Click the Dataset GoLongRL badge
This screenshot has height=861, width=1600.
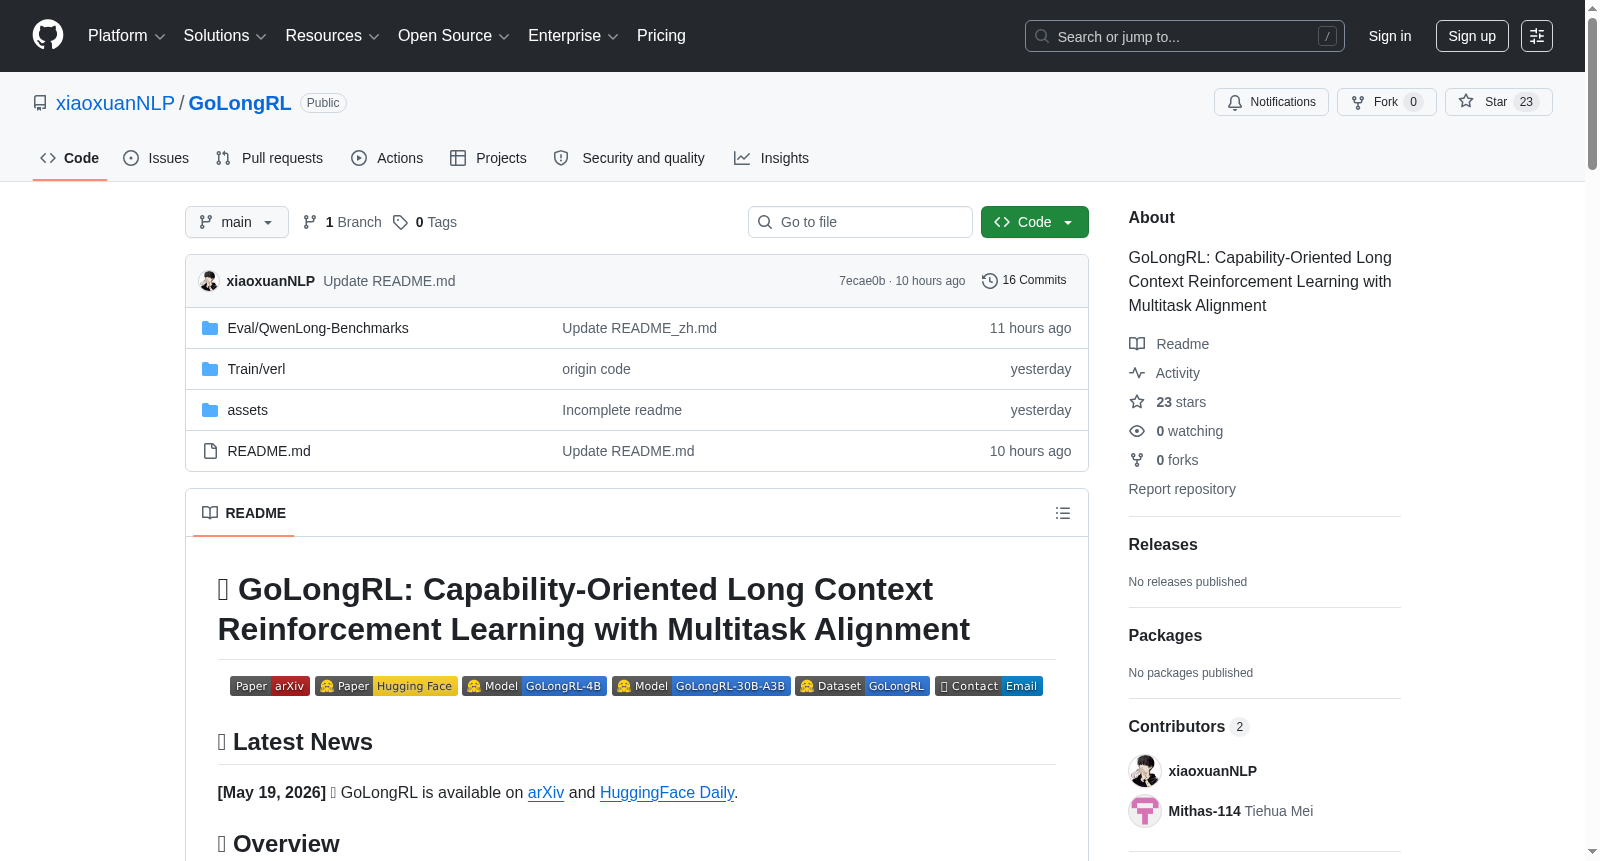[862, 686]
